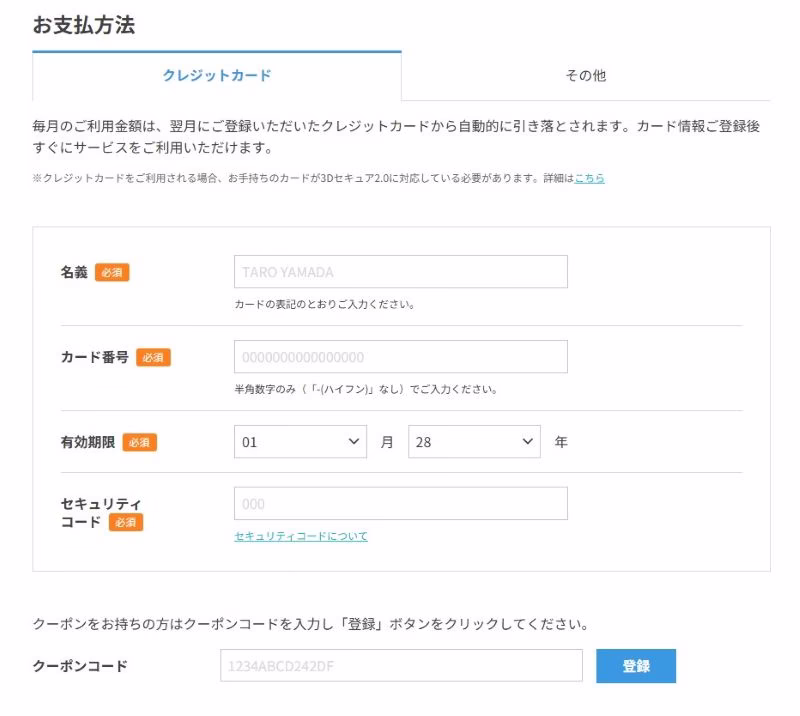Click the 必須 badge beside 有効期限
800x716 pixels.
coord(140,442)
